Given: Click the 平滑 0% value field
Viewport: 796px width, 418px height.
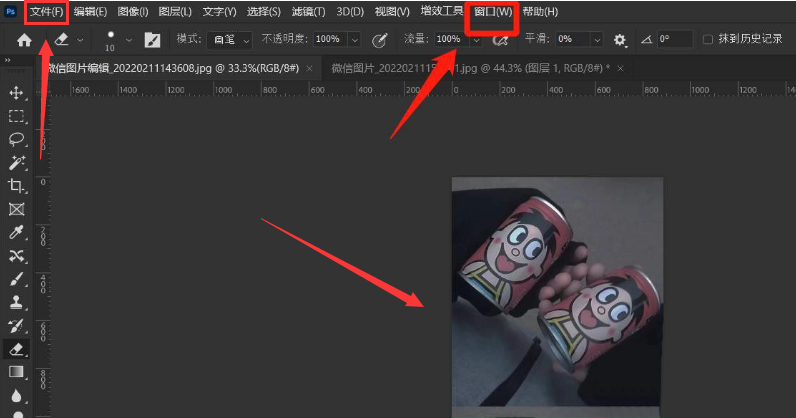Looking at the screenshot, I should (x=573, y=39).
